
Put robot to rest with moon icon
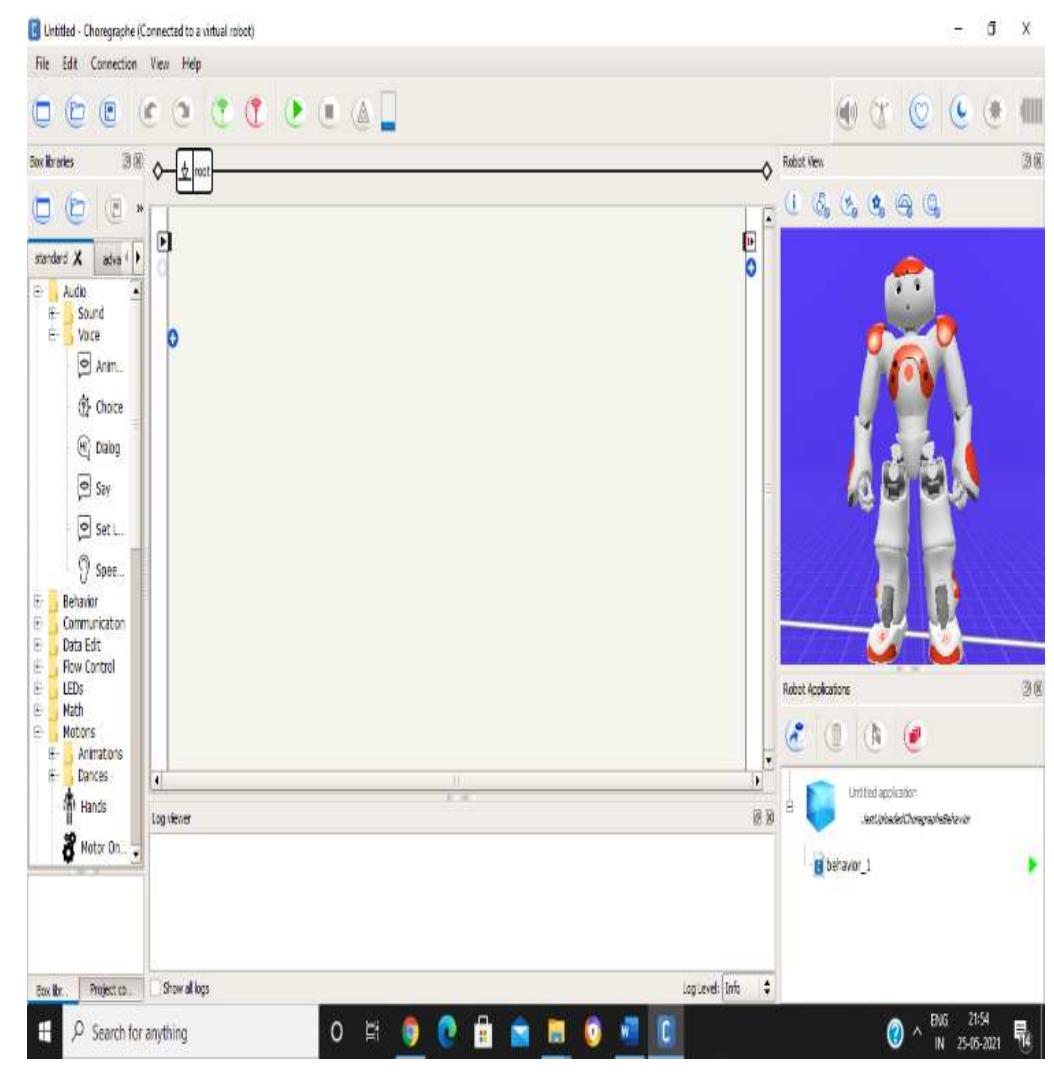pos(960,112)
